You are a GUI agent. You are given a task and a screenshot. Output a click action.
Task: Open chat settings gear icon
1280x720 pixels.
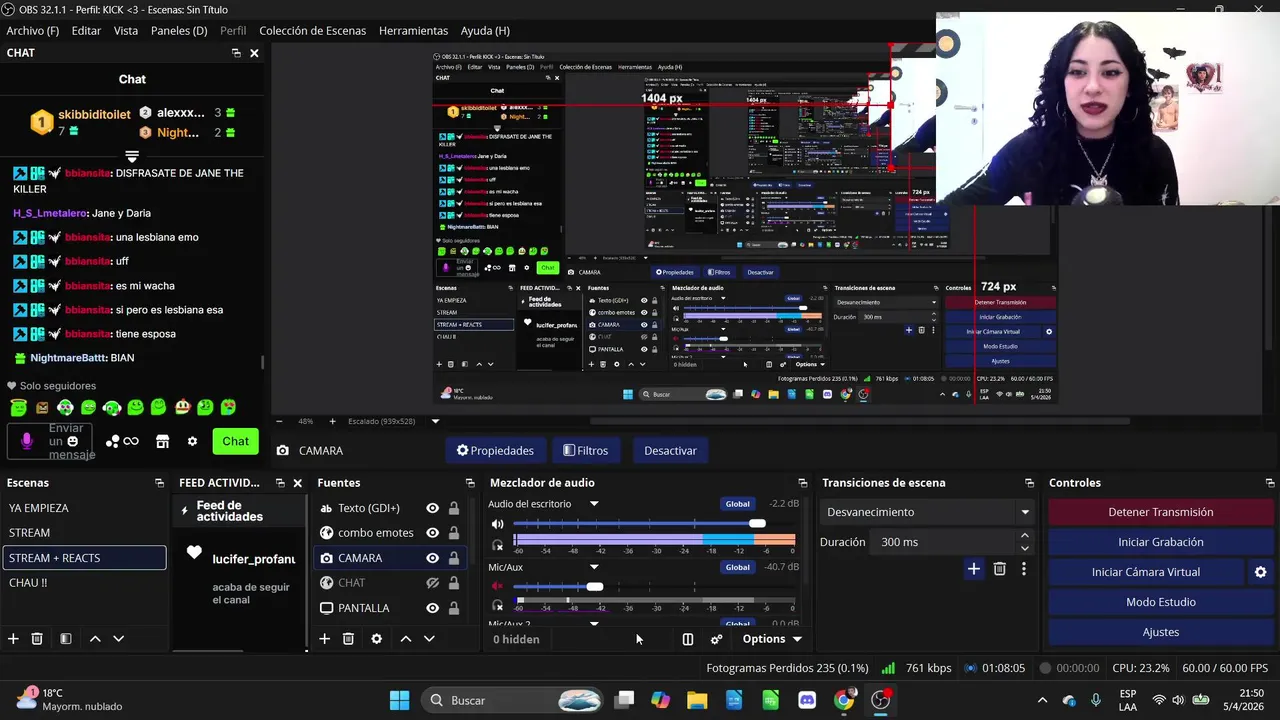[x=192, y=441]
